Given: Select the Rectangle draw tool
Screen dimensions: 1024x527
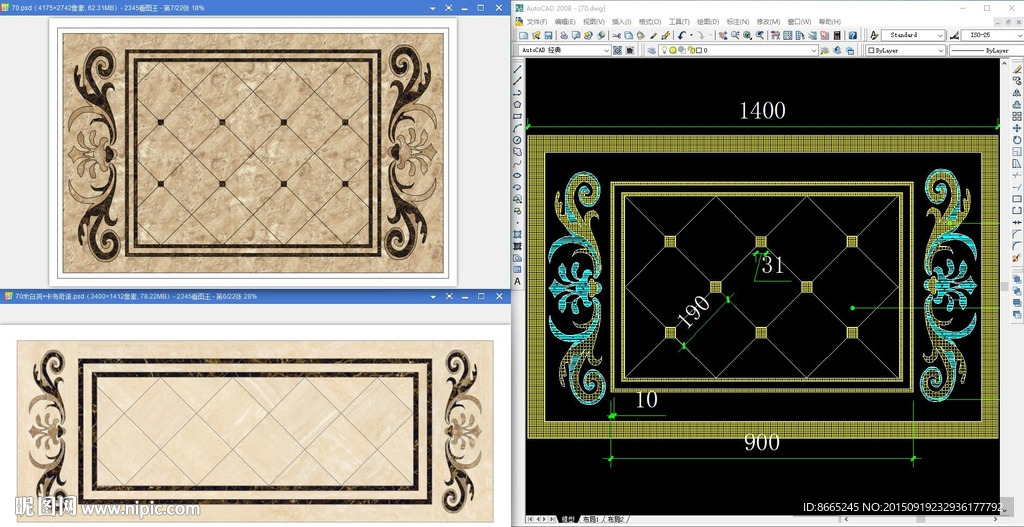Looking at the screenshot, I should pos(518,116).
